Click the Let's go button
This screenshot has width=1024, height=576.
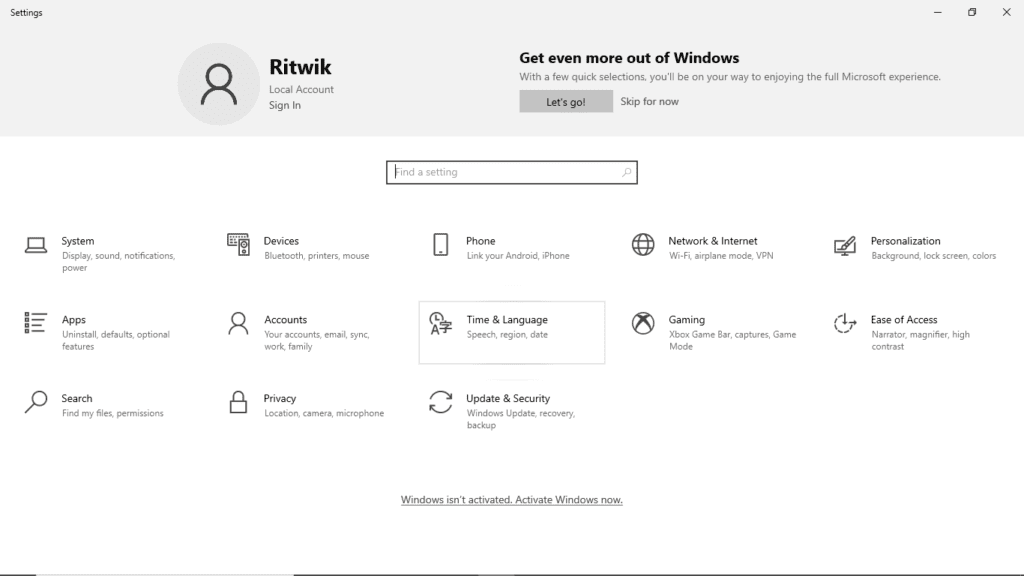(566, 101)
